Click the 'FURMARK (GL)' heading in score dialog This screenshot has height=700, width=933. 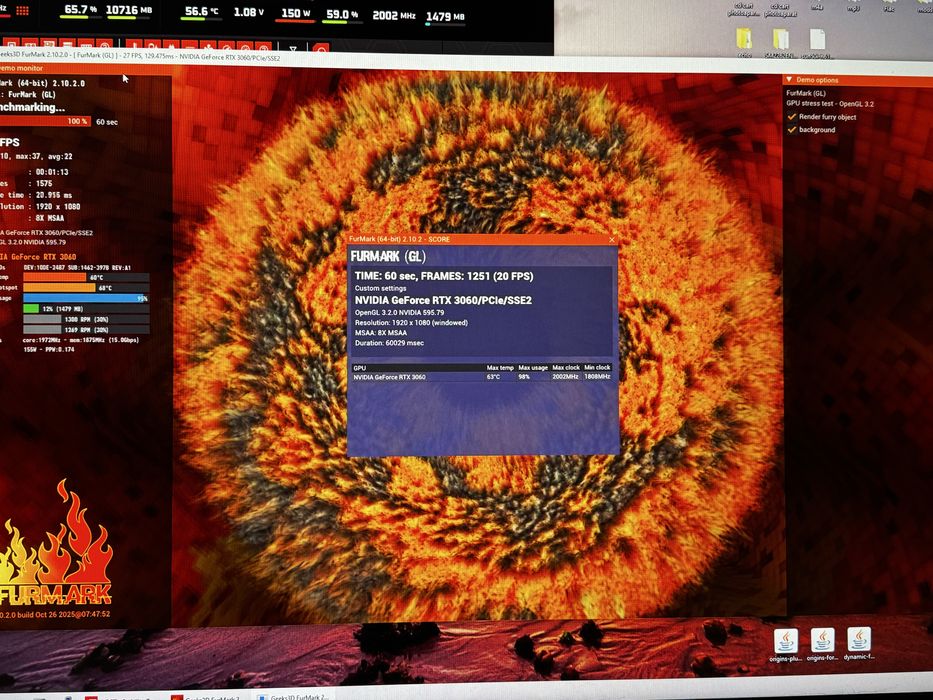coord(388,257)
